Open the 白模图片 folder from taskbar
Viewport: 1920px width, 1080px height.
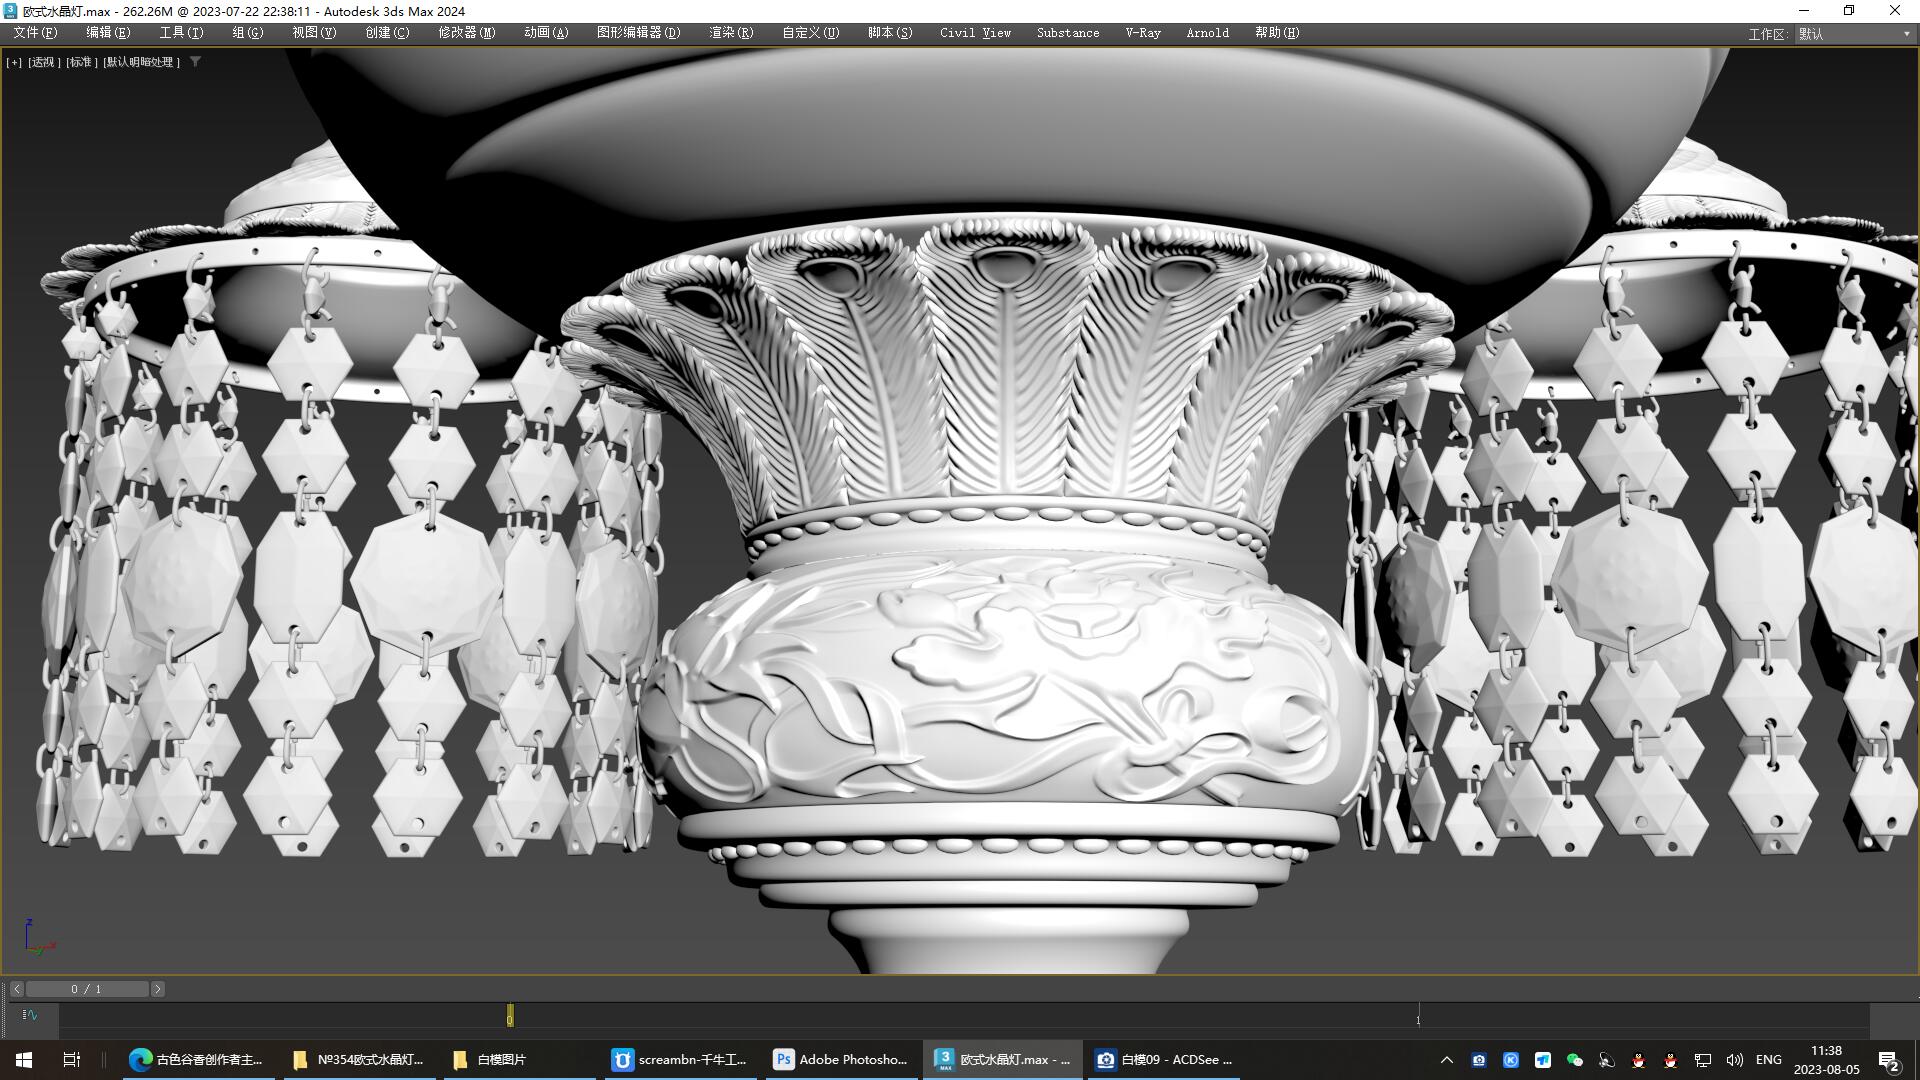(519, 1059)
